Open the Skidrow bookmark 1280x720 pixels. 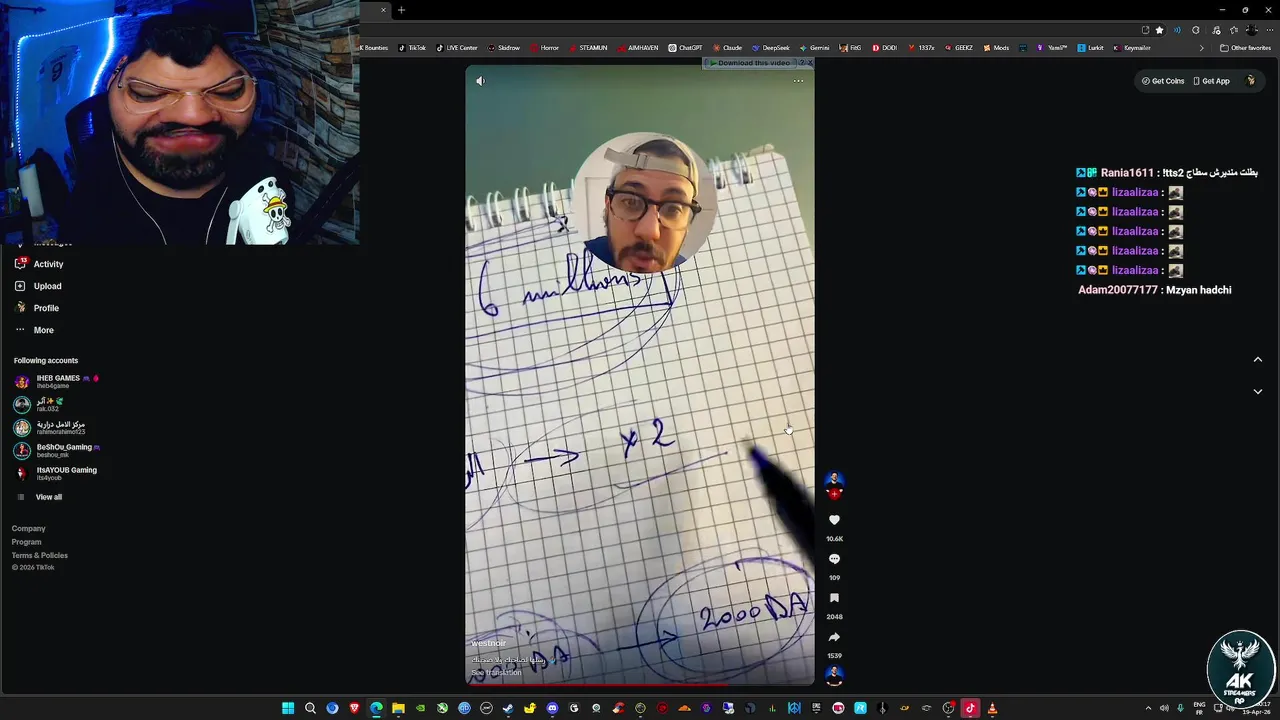click(504, 48)
